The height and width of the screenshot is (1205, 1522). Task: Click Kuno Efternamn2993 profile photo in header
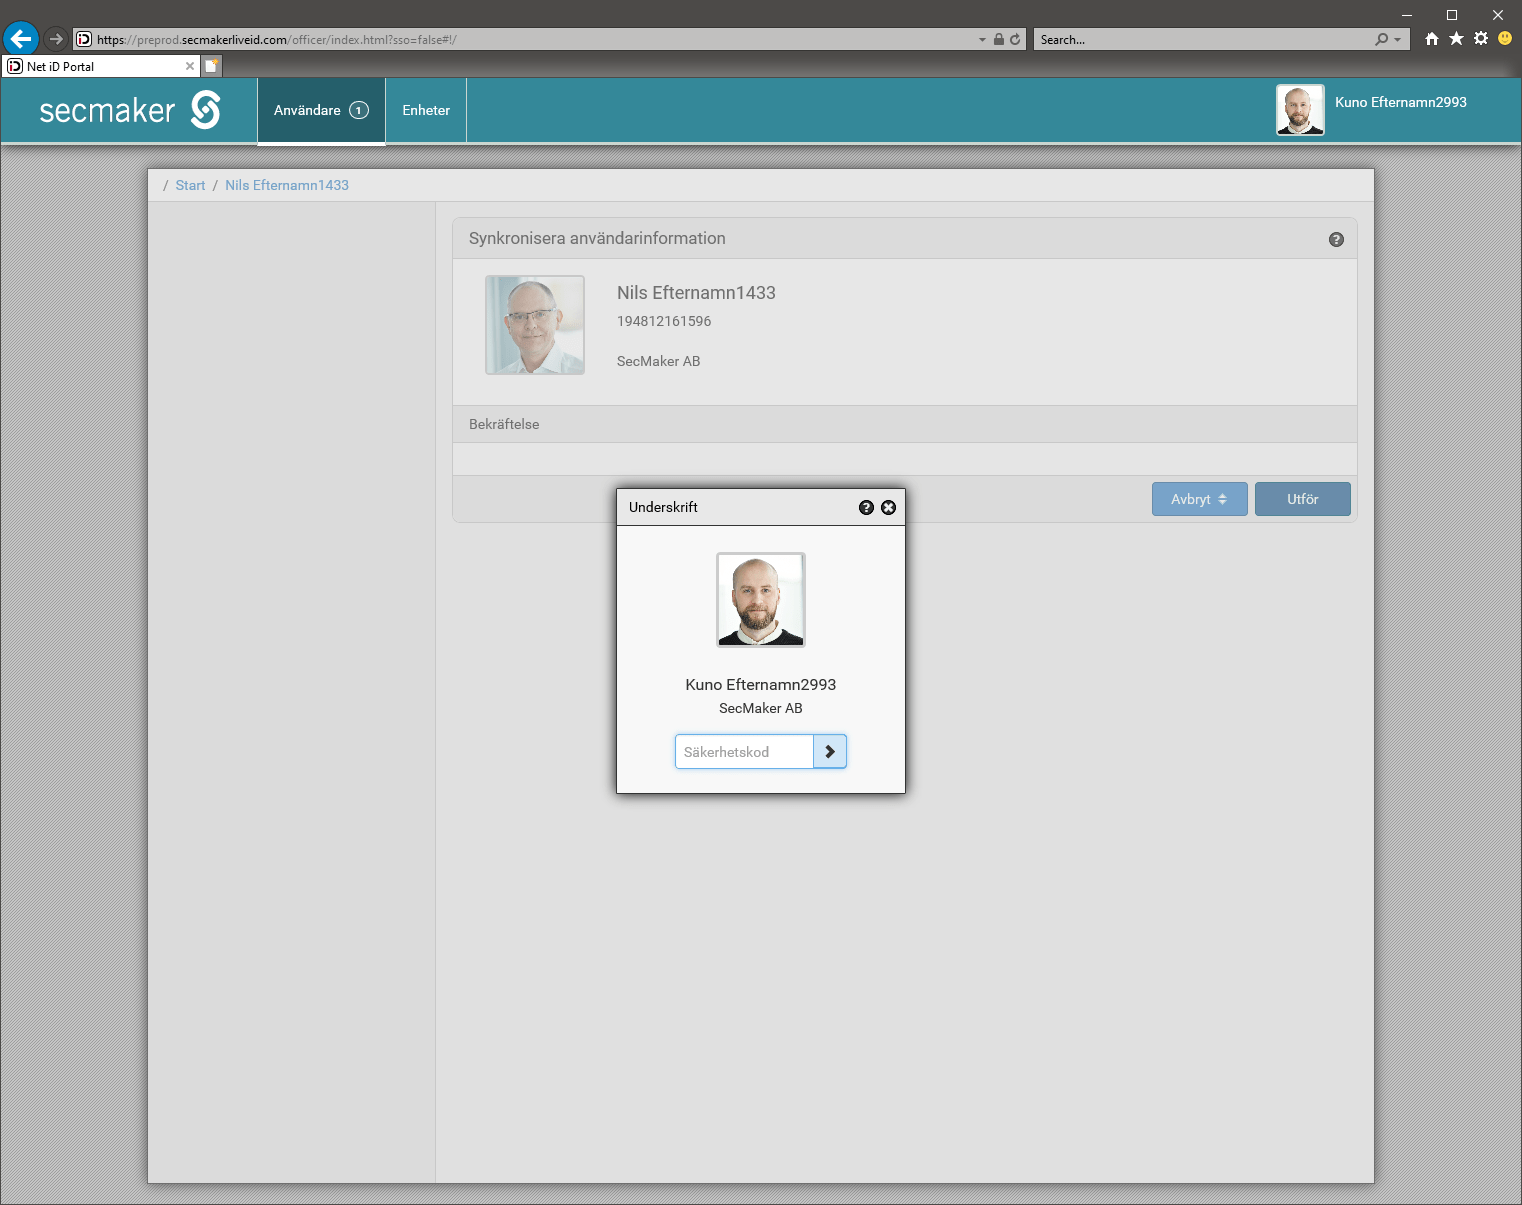pyautogui.click(x=1300, y=110)
